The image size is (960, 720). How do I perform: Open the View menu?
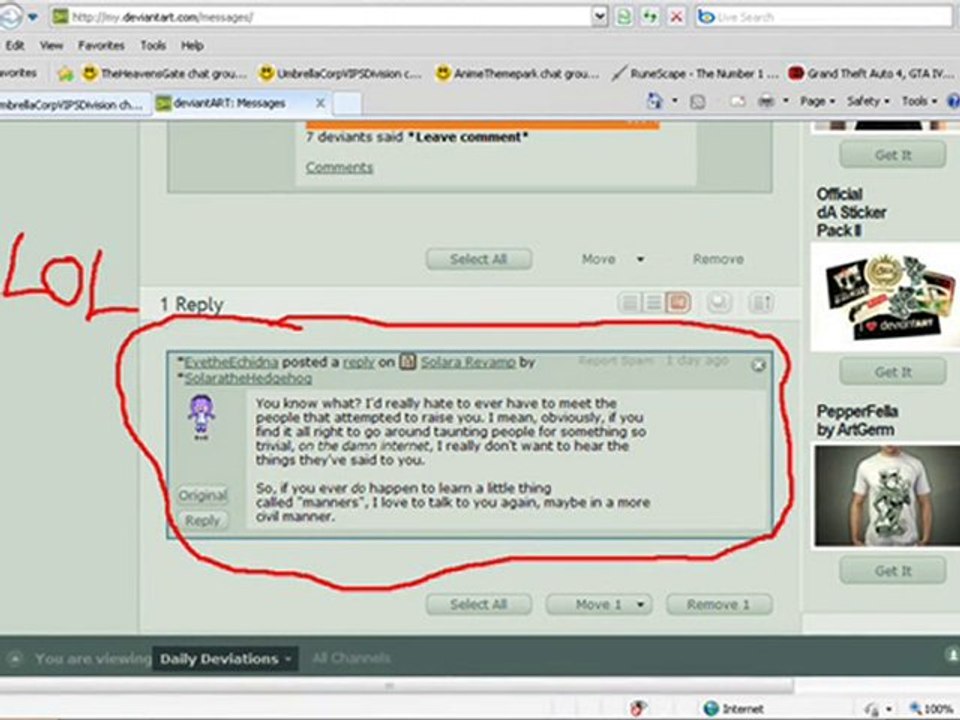(51, 45)
